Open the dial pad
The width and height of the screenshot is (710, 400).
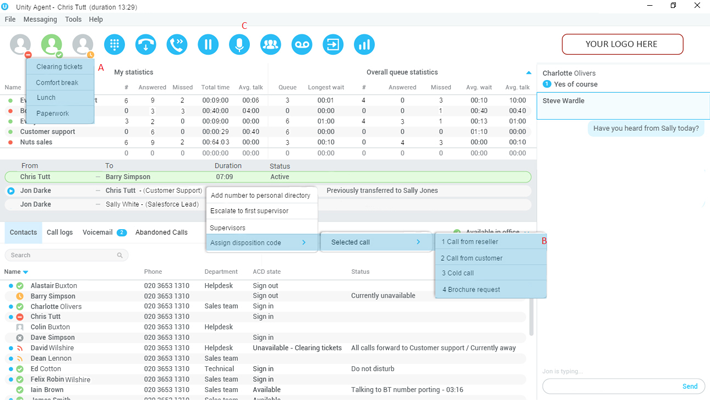115,44
